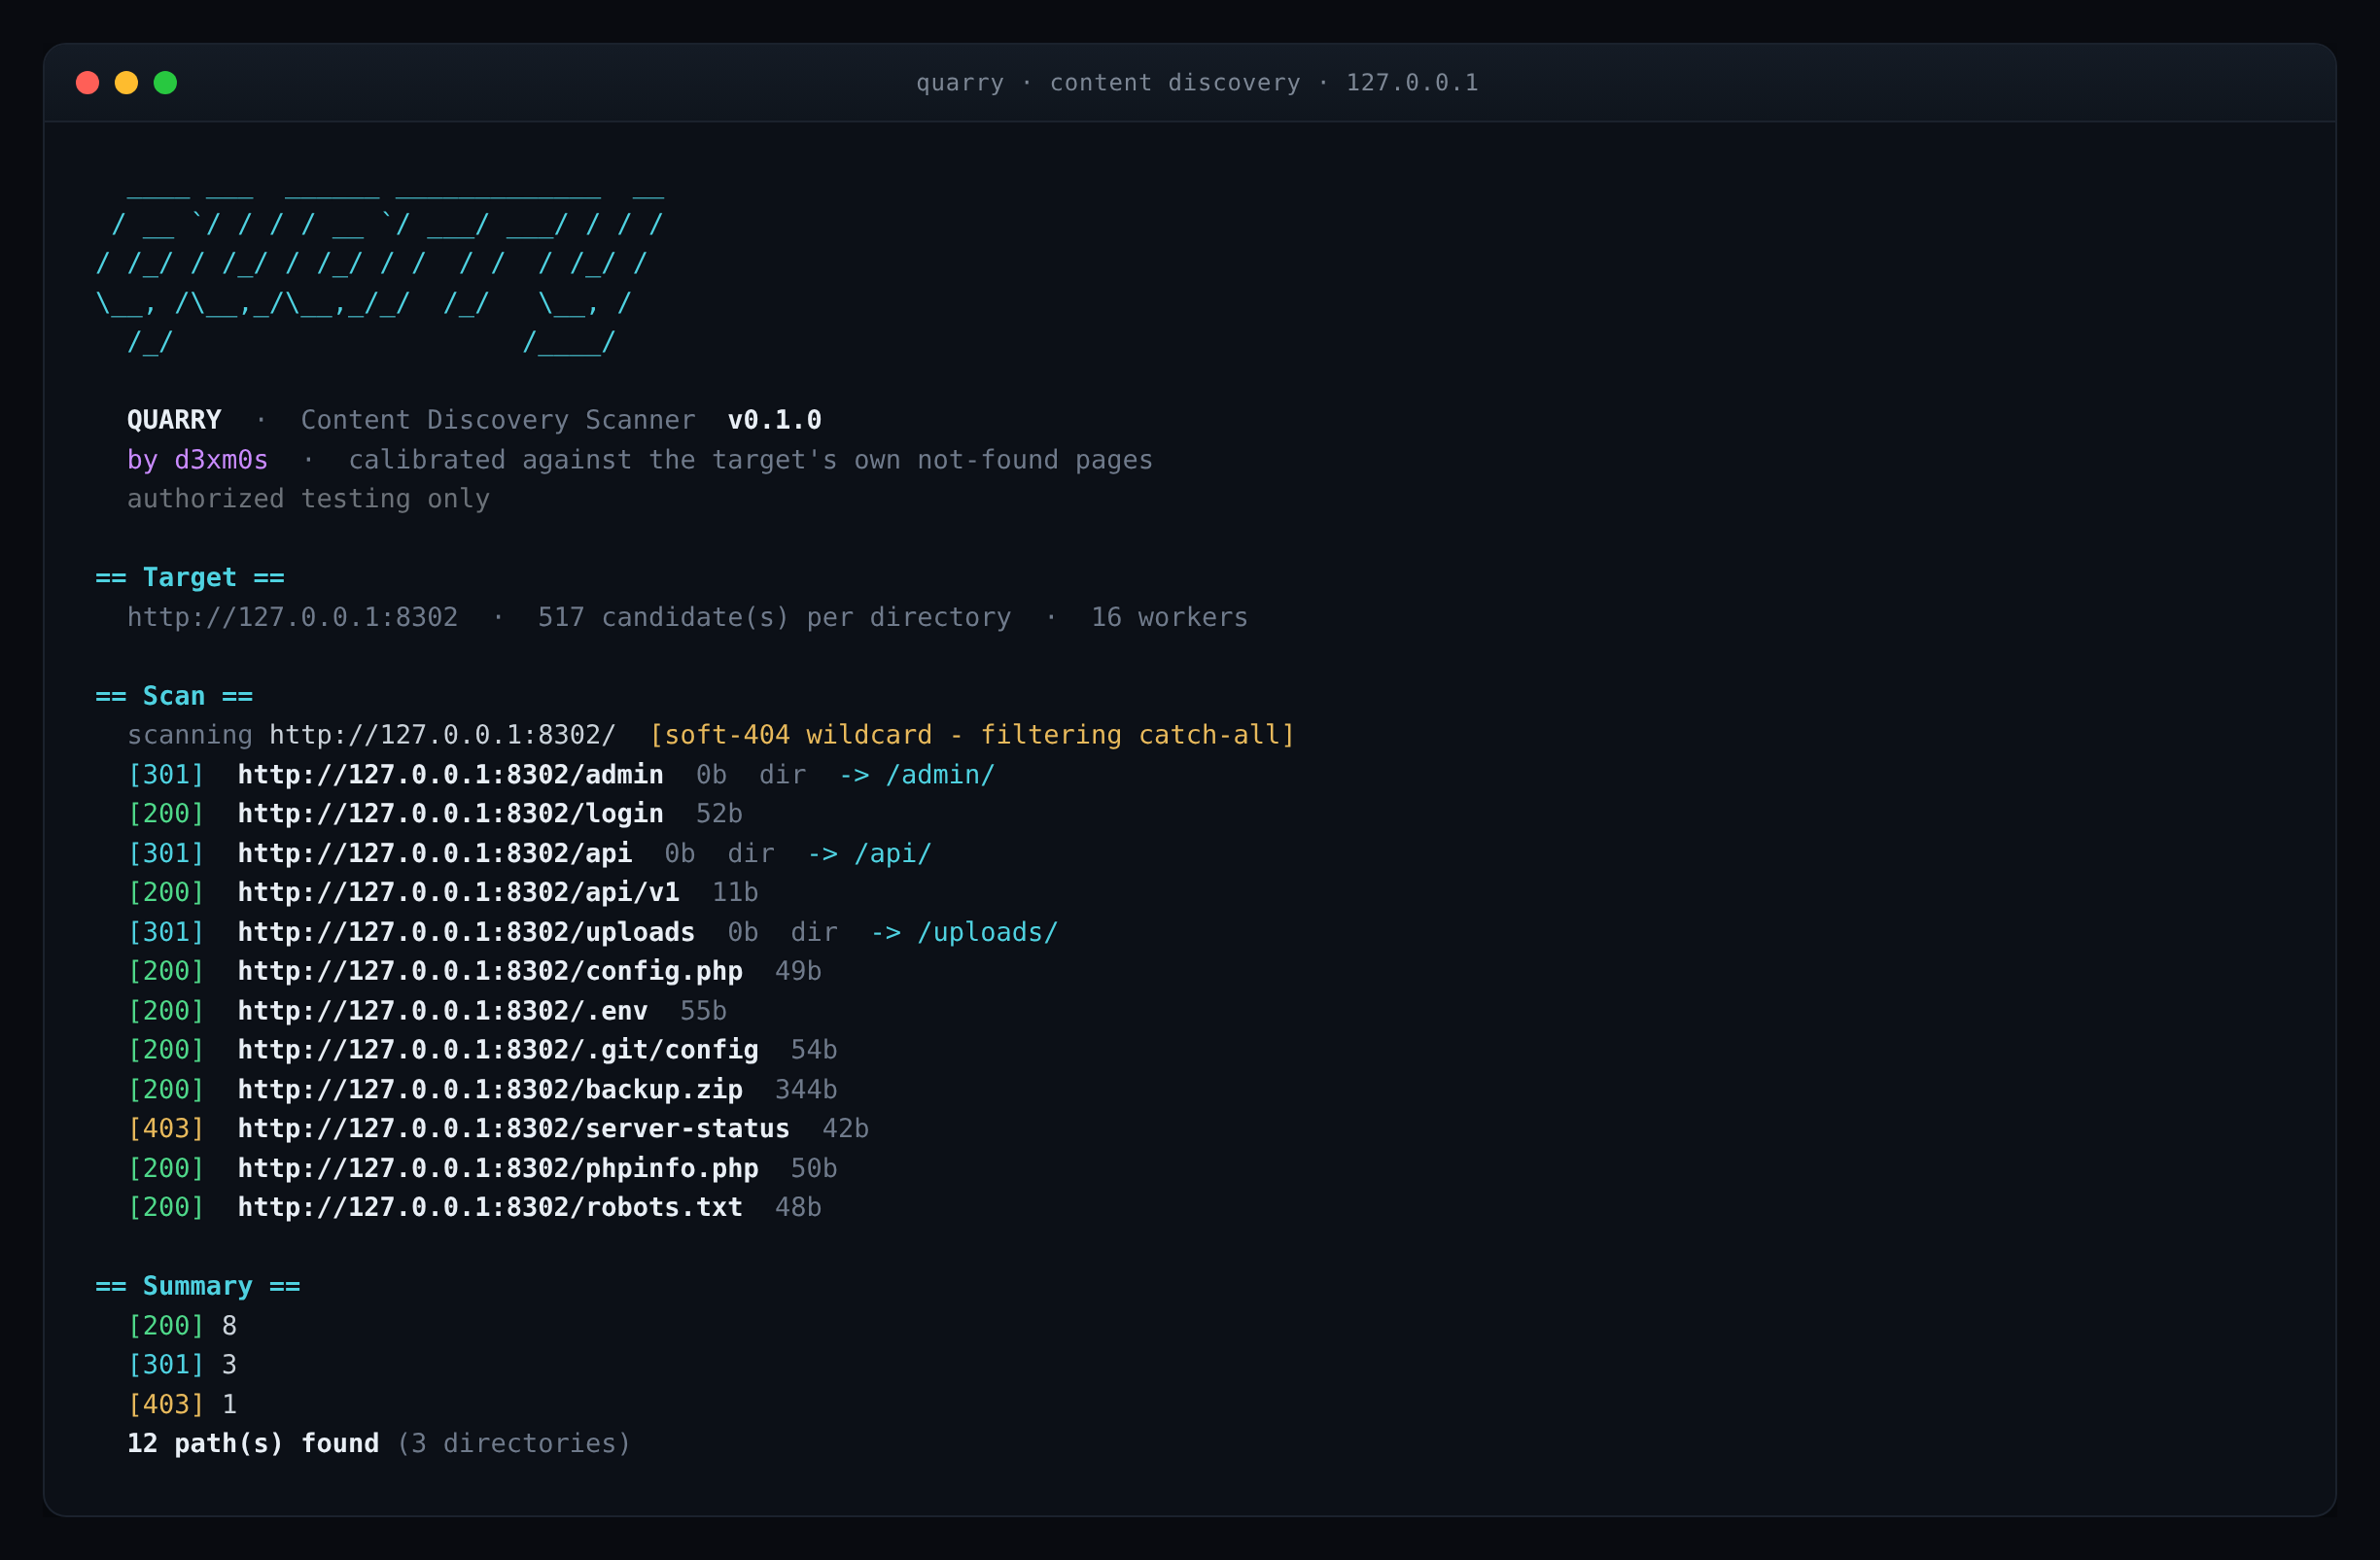Click the window title 'quarry · content discovery · 127.0.0.1'
The height and width of the screenshot is (1560, 2380).
click(1197, 82)
